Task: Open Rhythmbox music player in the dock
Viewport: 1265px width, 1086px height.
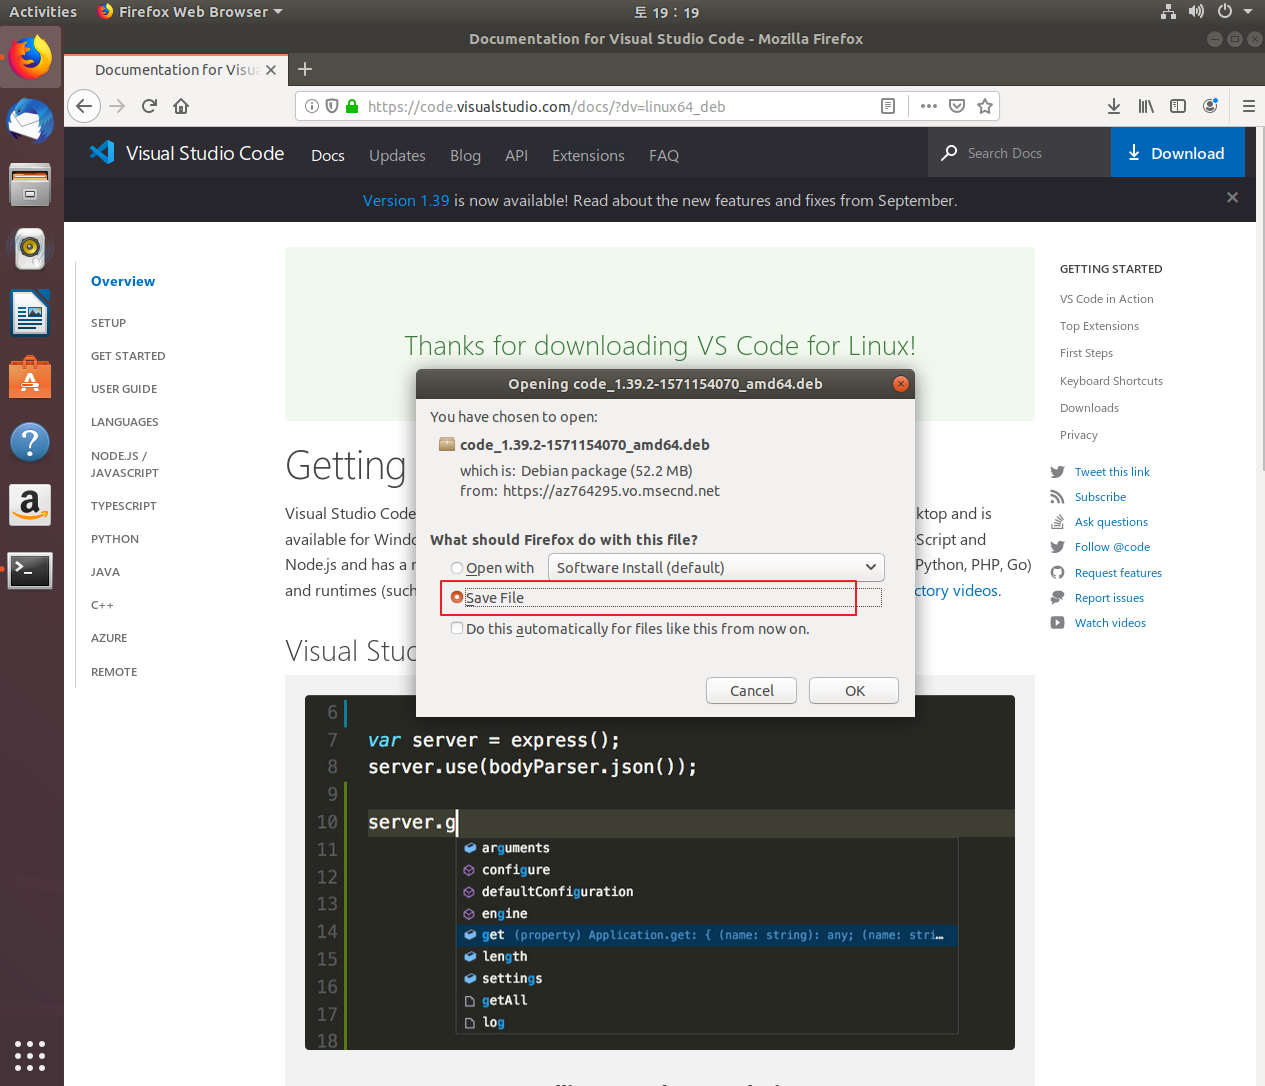Action: click(x=30, y=248)
